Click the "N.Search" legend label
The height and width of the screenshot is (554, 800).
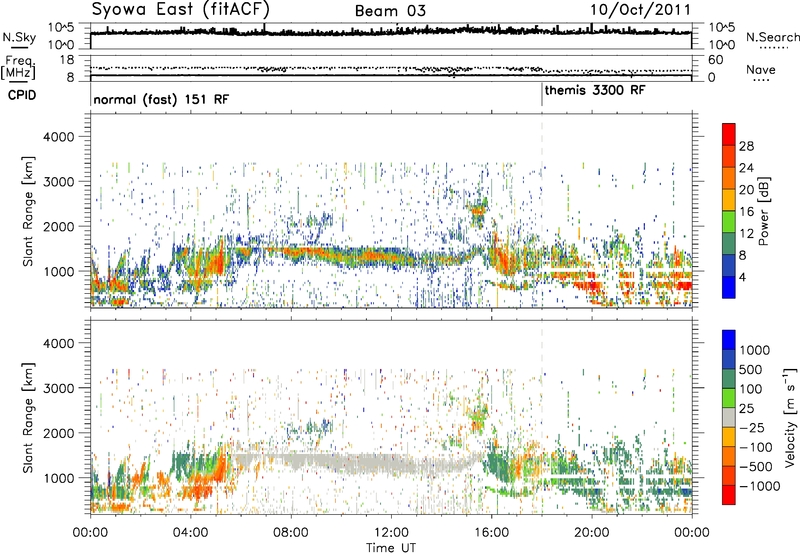(772, 37)
